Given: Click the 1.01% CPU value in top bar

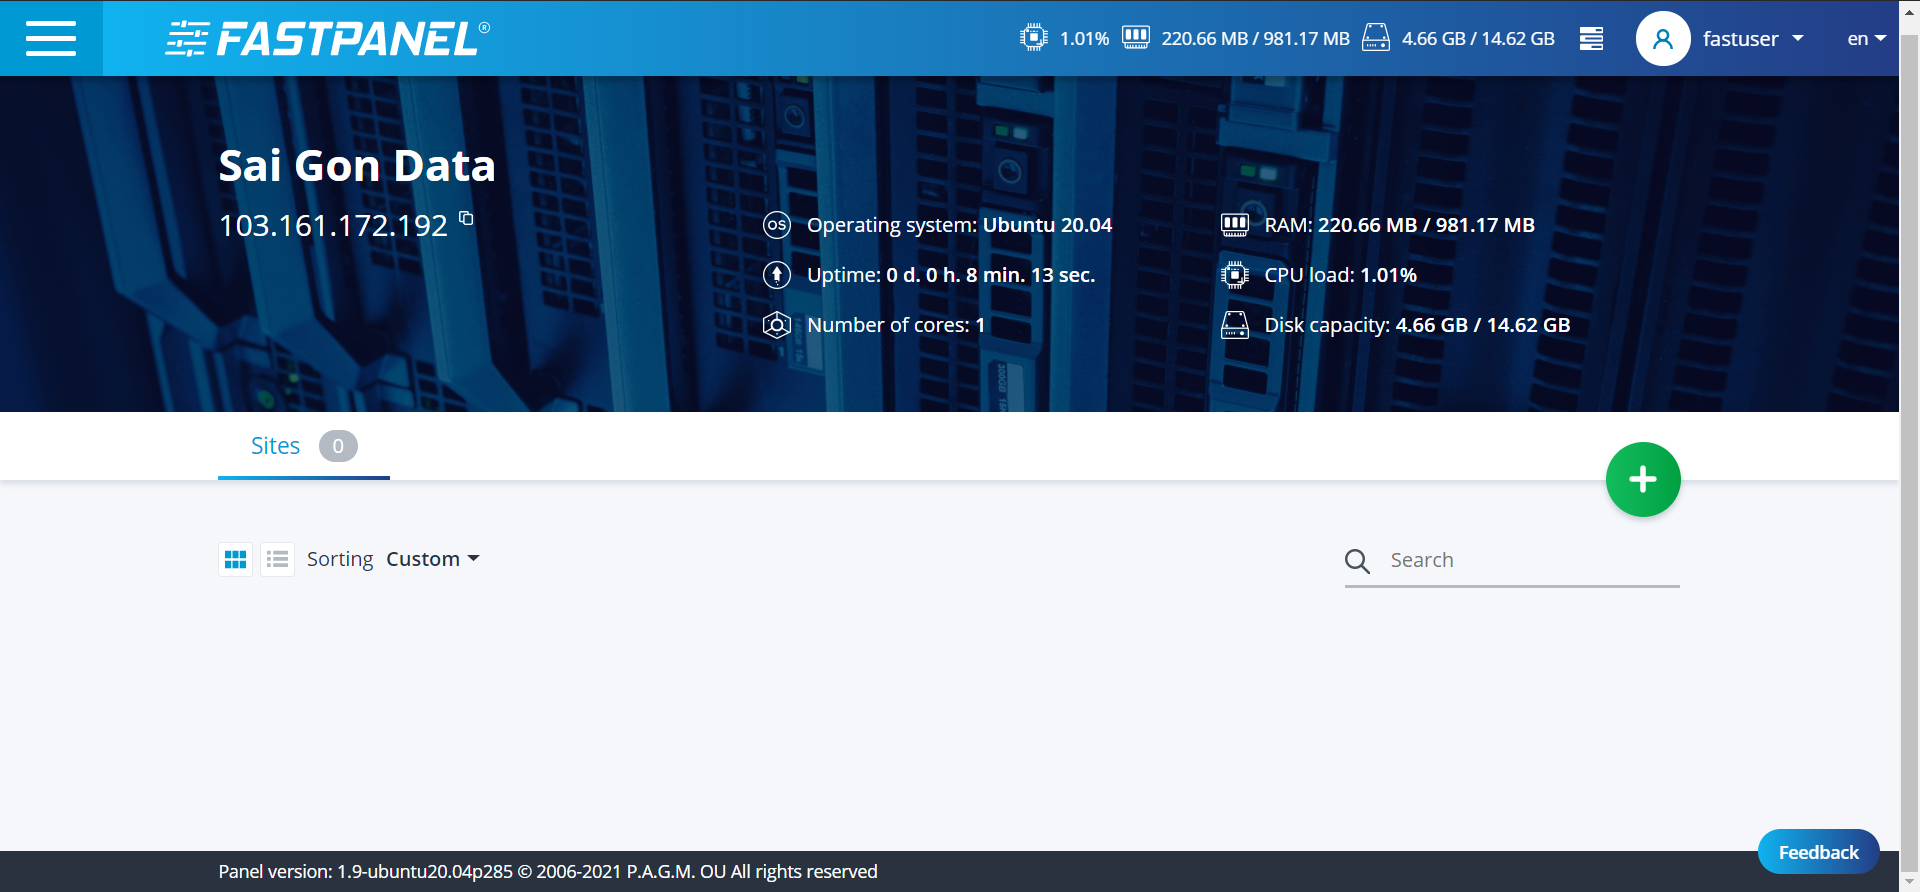Looking at the screenshot, I should [1085, 39].
